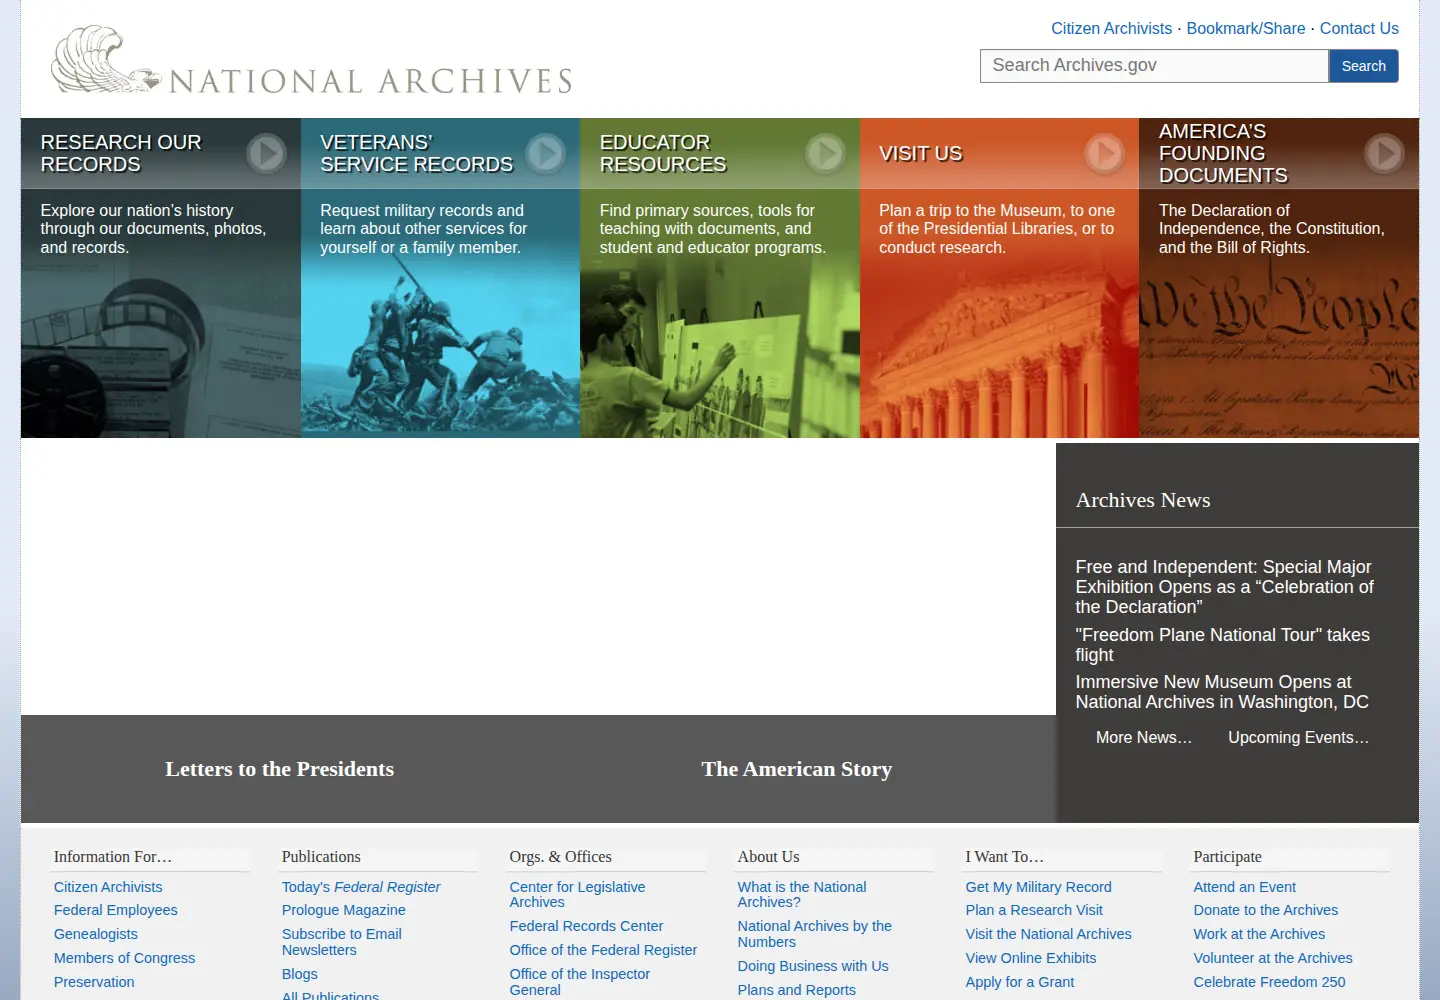The height and width of the screenshot is (1000, 1440).
Task: Open Today's Federal Register link
Action: point(361,888)
